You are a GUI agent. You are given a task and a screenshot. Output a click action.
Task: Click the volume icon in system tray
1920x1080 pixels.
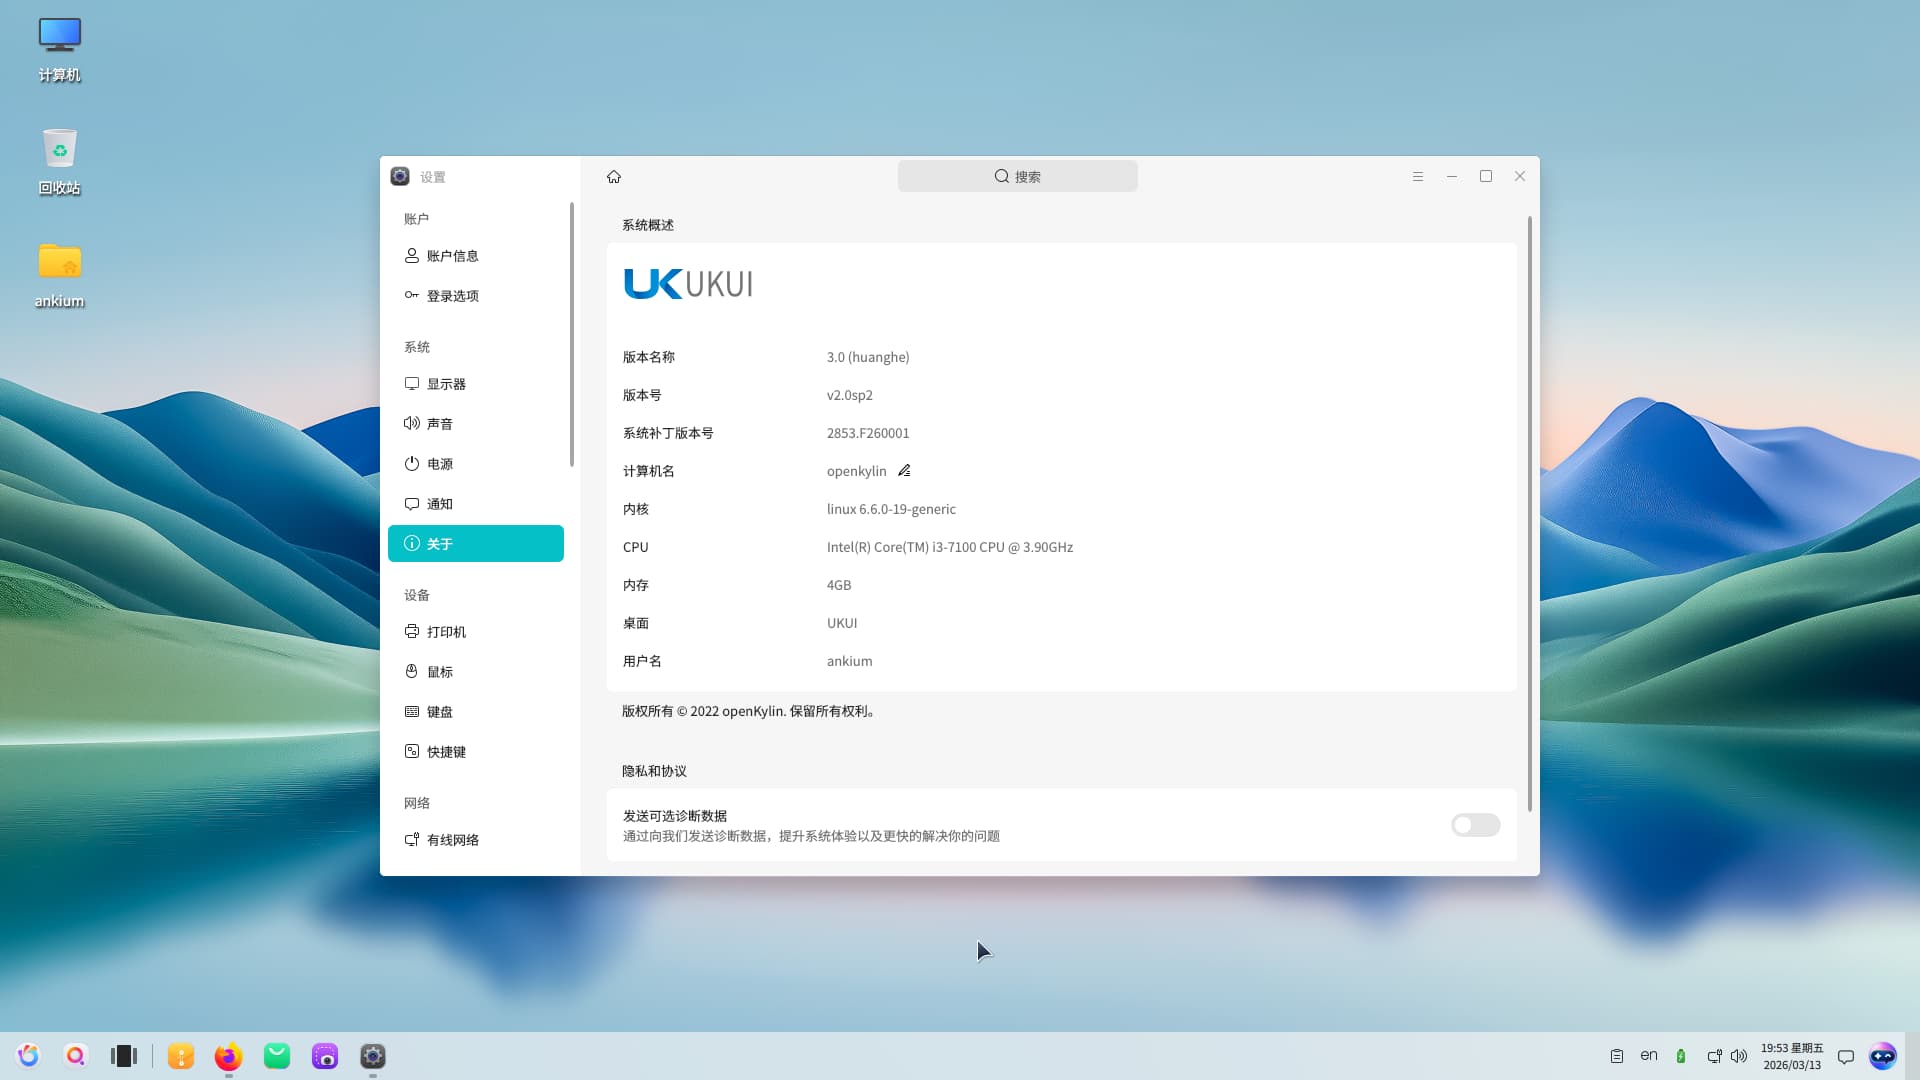(1739, 1056)
